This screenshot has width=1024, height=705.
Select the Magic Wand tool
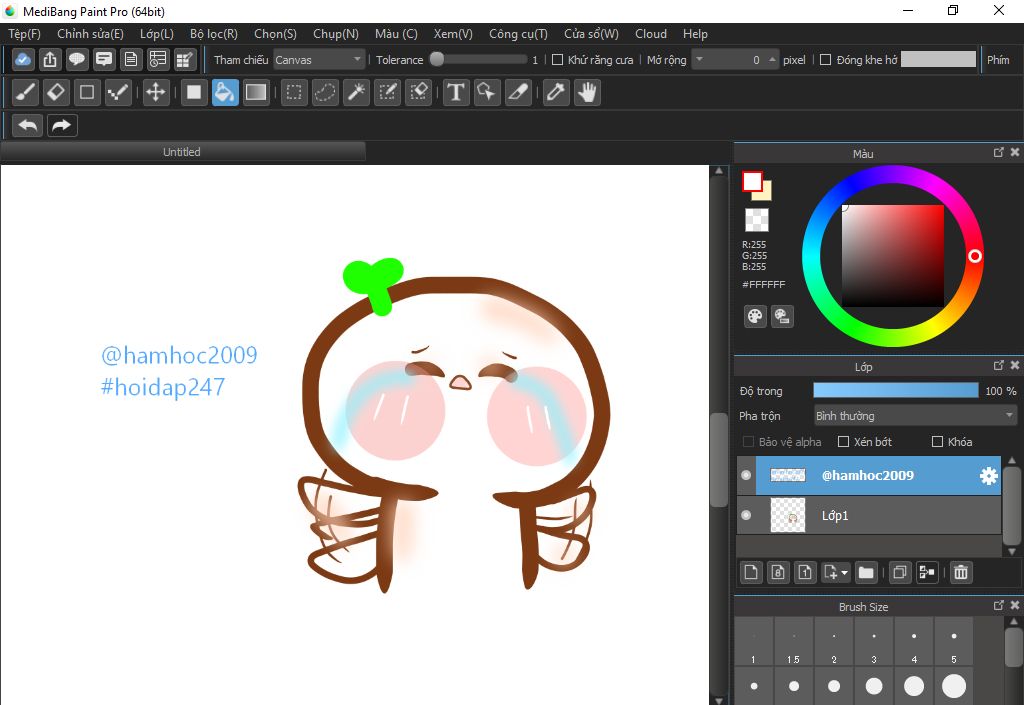tap(356, 93)
